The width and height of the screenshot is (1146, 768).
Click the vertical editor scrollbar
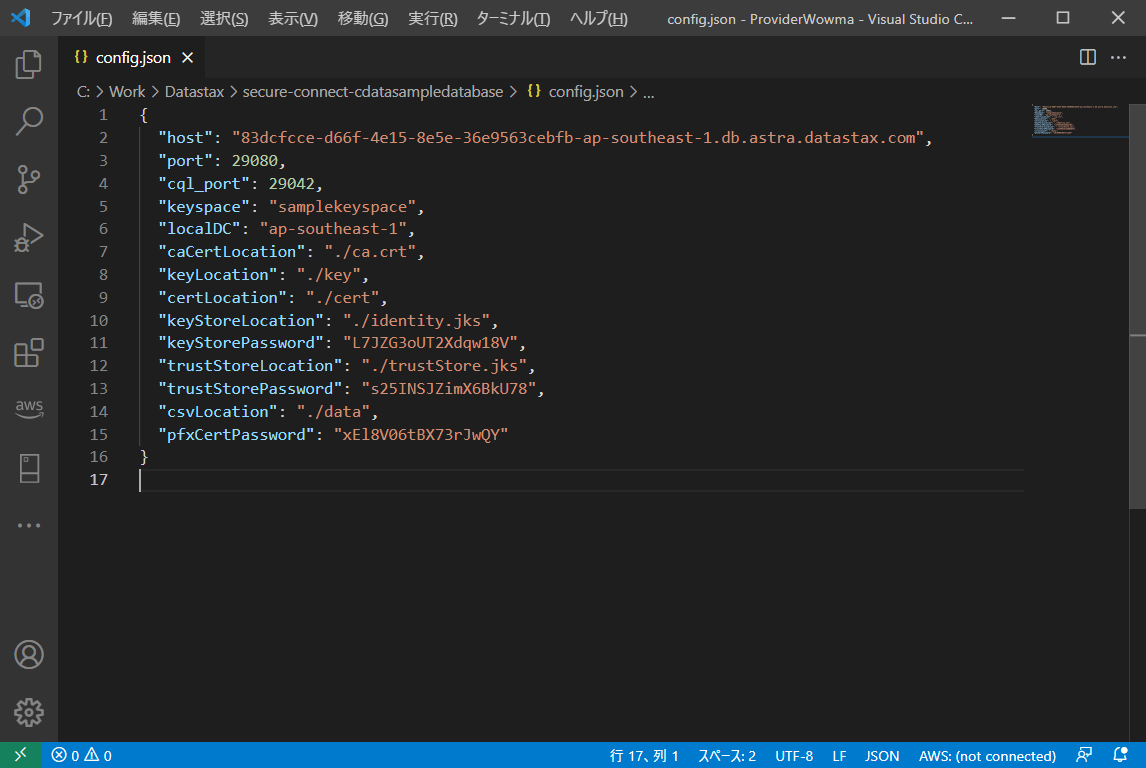point(1137,307)
